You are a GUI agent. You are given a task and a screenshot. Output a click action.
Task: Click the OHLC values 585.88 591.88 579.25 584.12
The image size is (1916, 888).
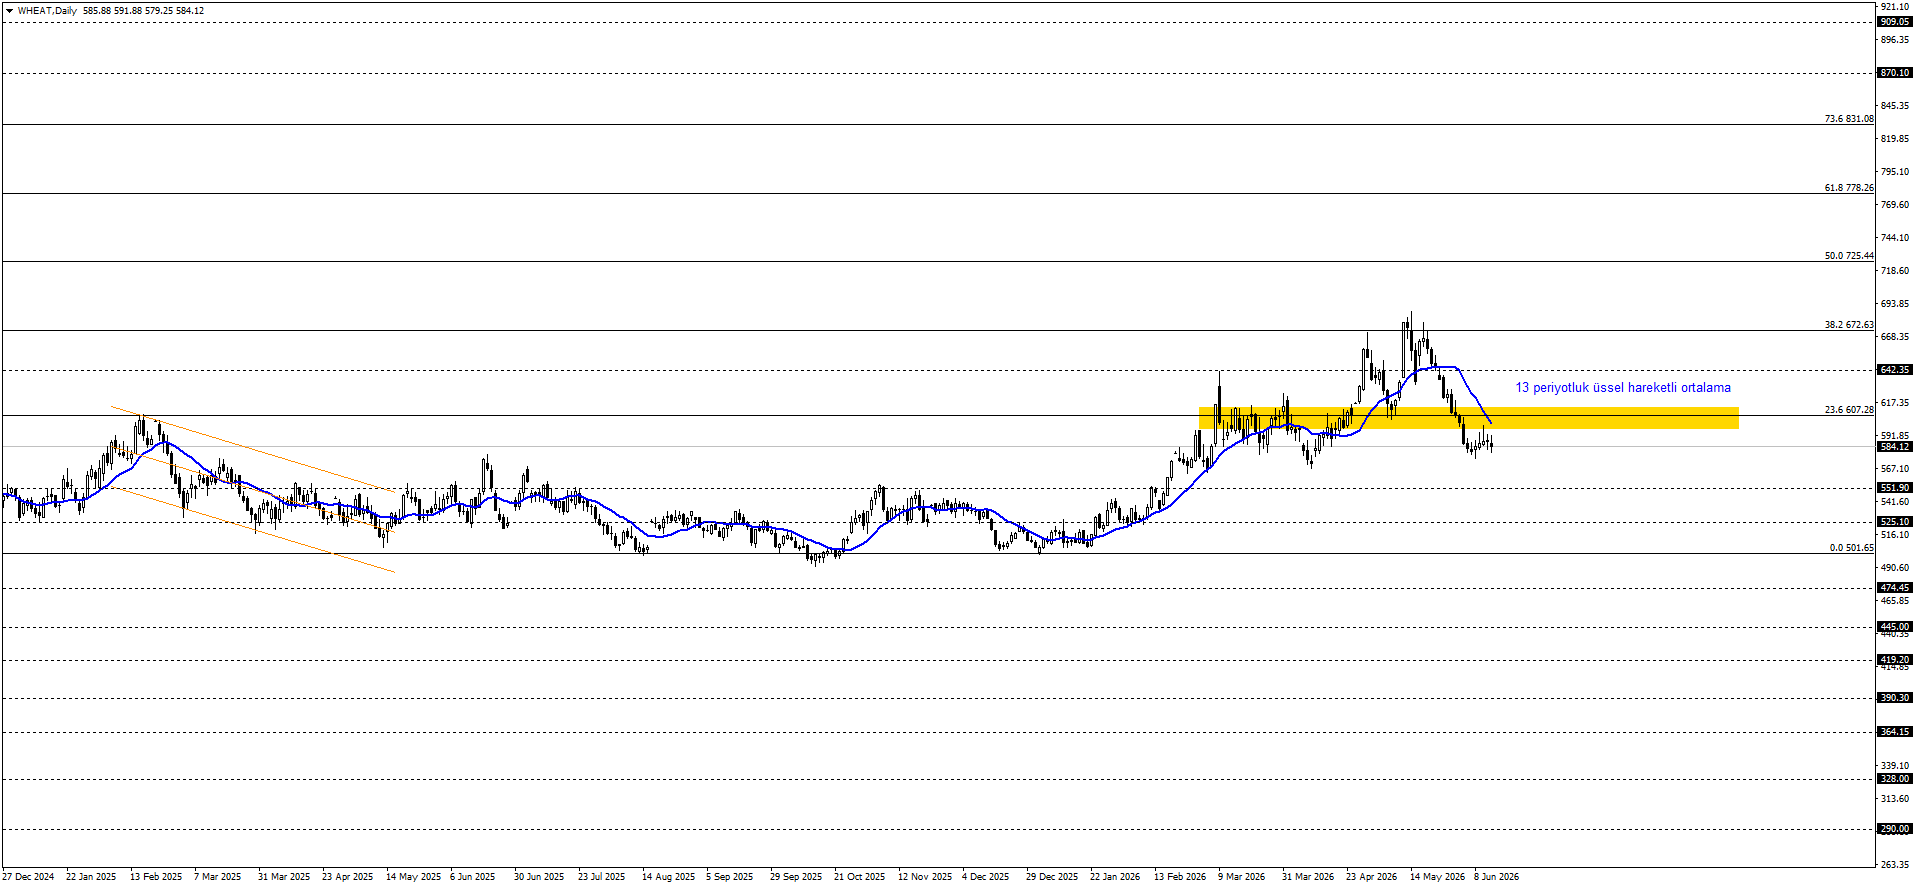[144, 11]
